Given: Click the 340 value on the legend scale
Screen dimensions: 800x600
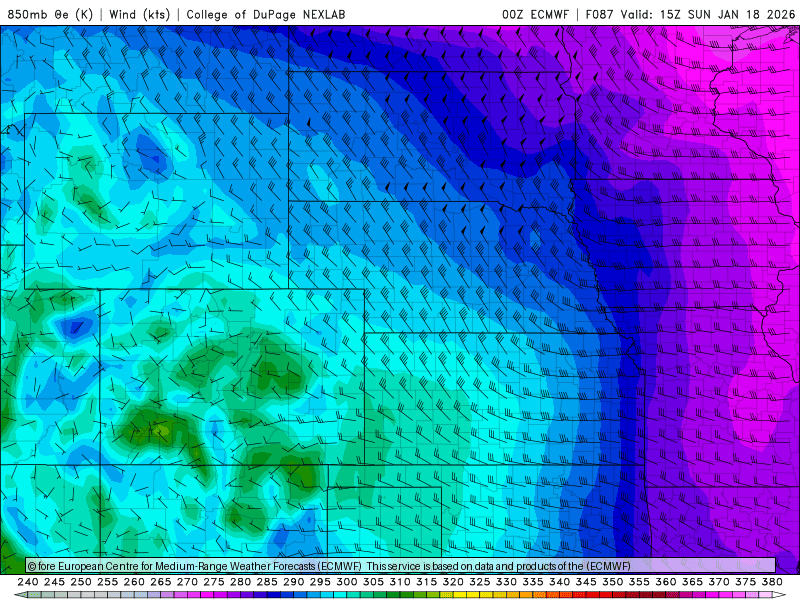Looking at the screenshot, I should point(559,582).
